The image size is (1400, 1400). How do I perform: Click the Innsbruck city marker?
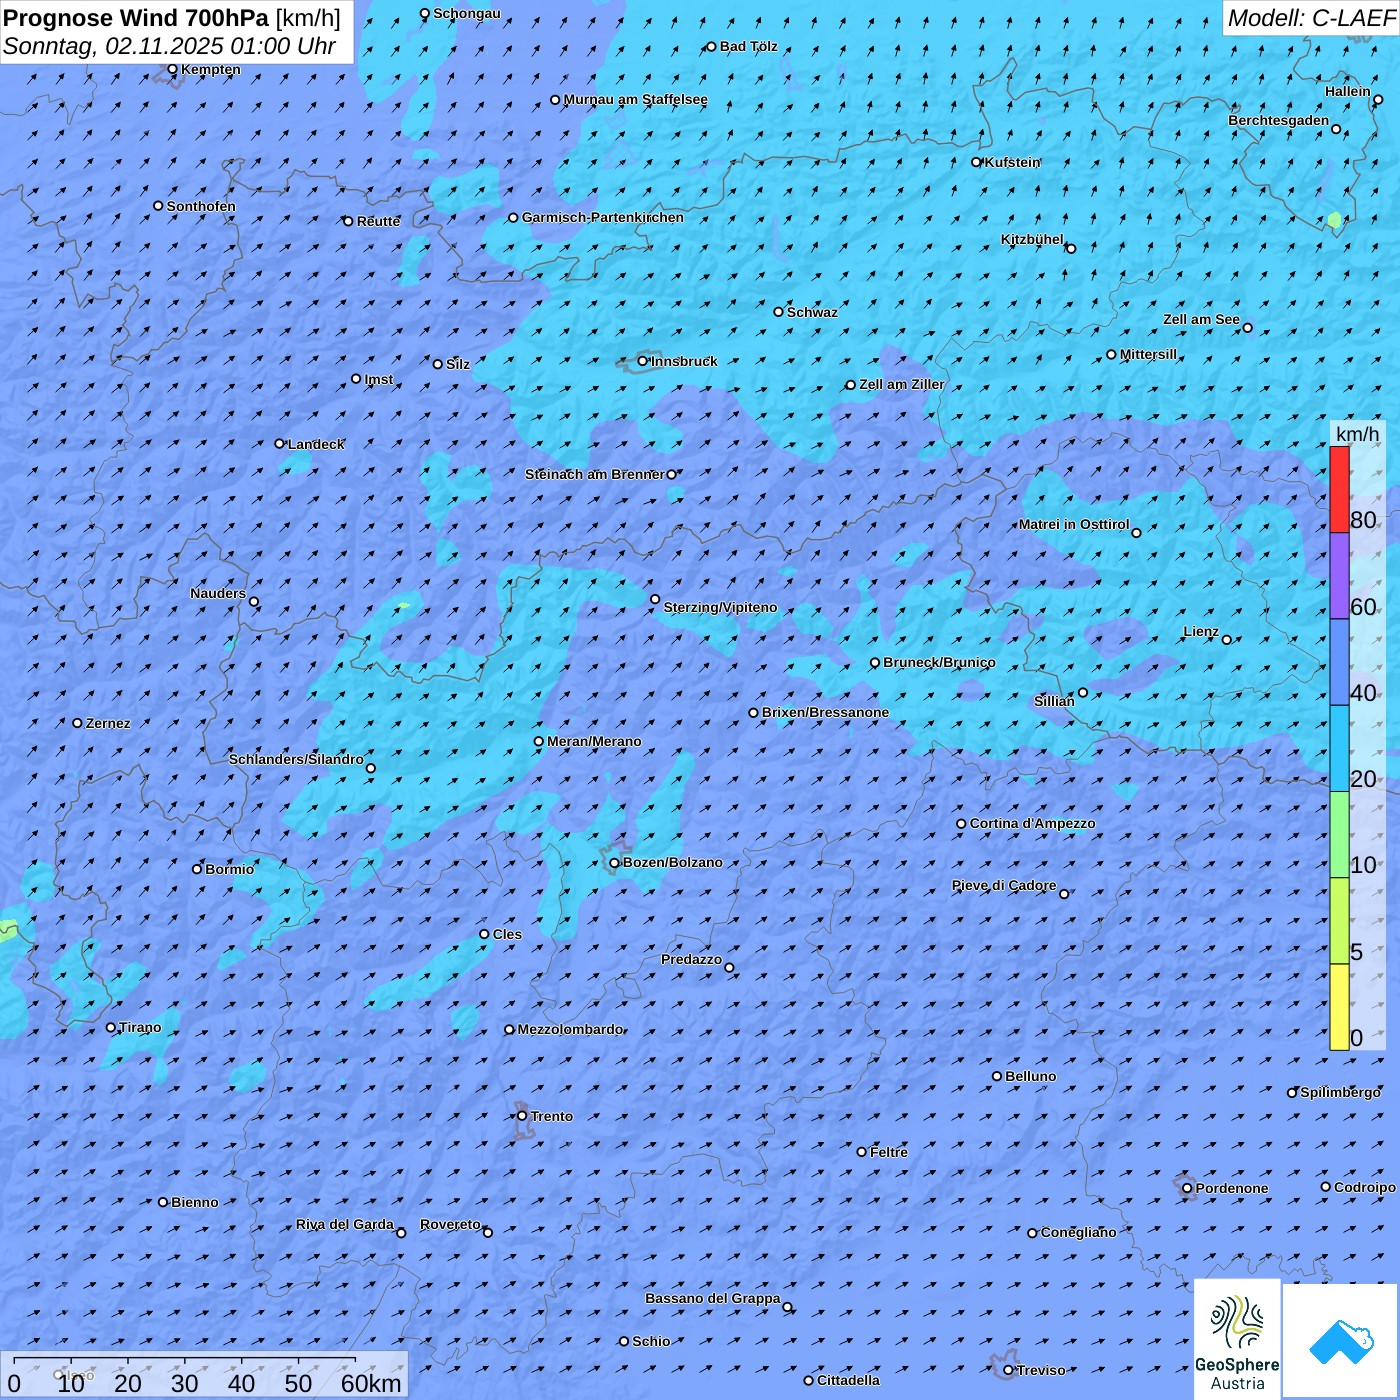tap(643, 361)
